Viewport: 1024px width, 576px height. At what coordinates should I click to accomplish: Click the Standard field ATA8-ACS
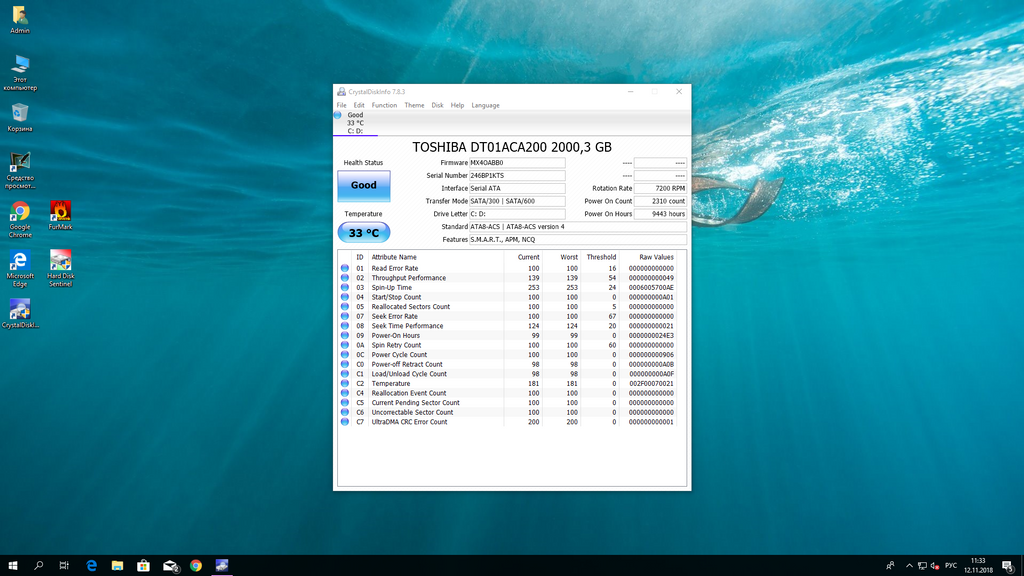click(577, 227)
